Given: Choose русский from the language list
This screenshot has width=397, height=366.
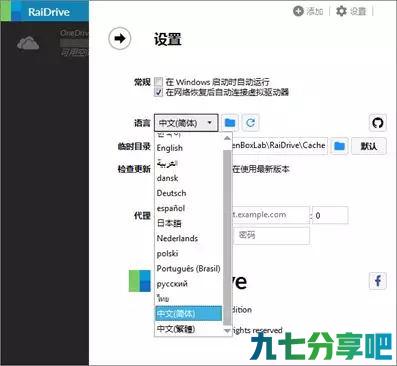Looking at the screenshot, I should coord(188,284).
